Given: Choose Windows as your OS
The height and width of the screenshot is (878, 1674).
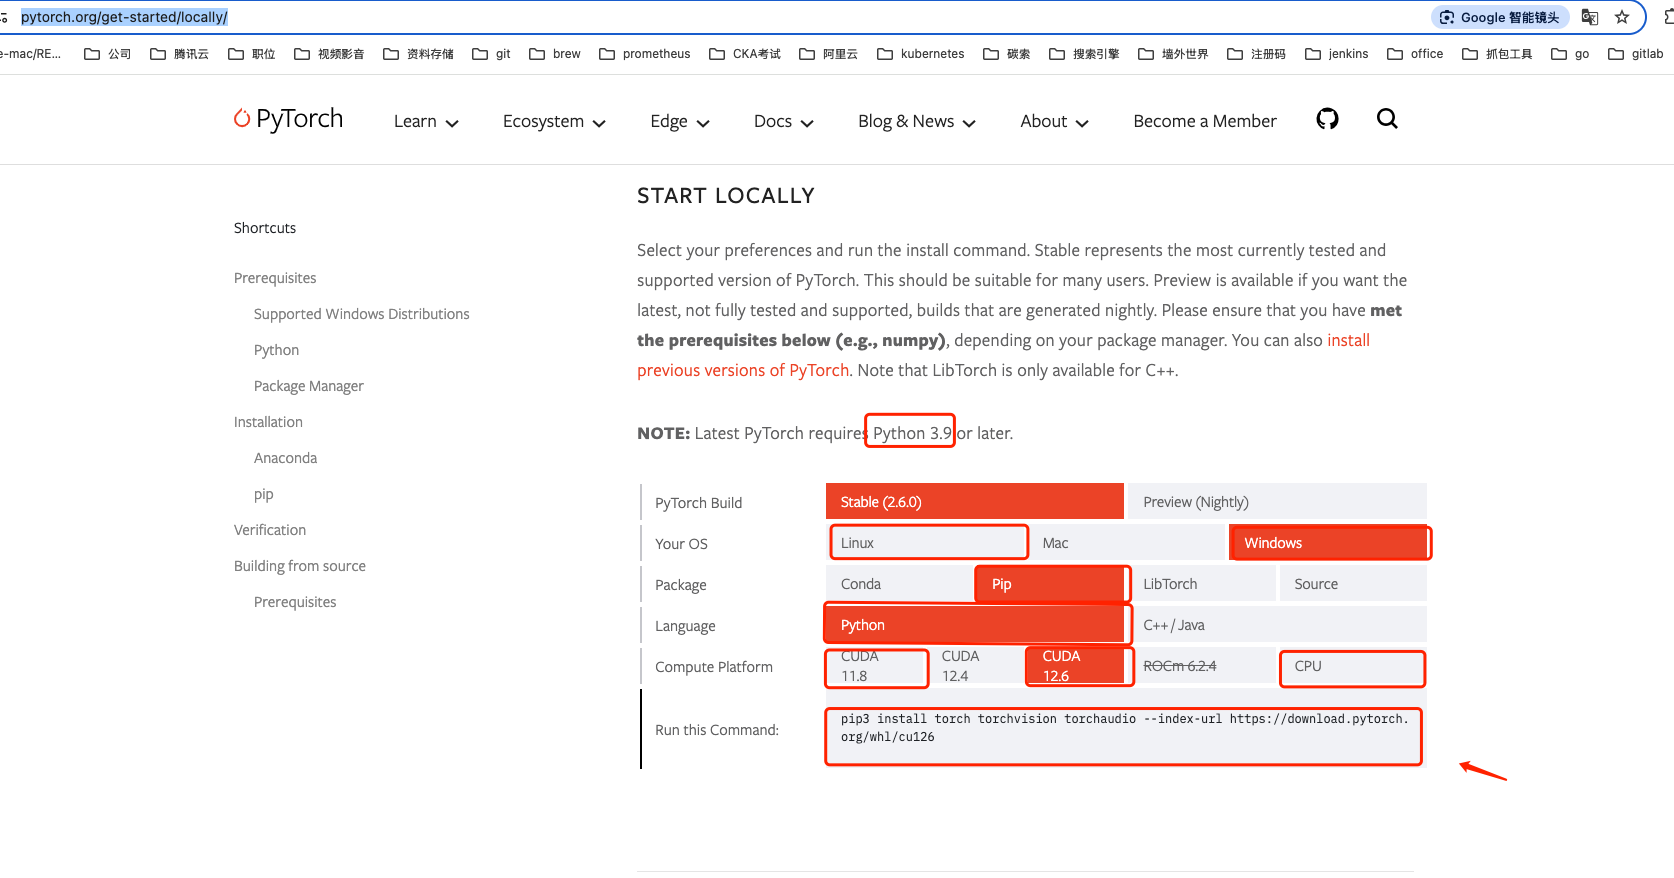Looking at the screenshot, I should (x=1328, y=542).
